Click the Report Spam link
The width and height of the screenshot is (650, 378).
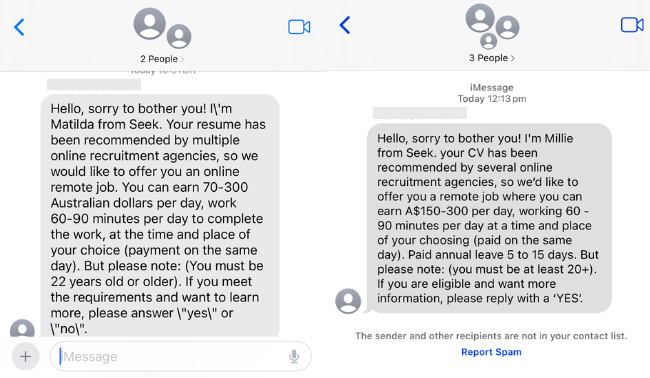(491, 352)
